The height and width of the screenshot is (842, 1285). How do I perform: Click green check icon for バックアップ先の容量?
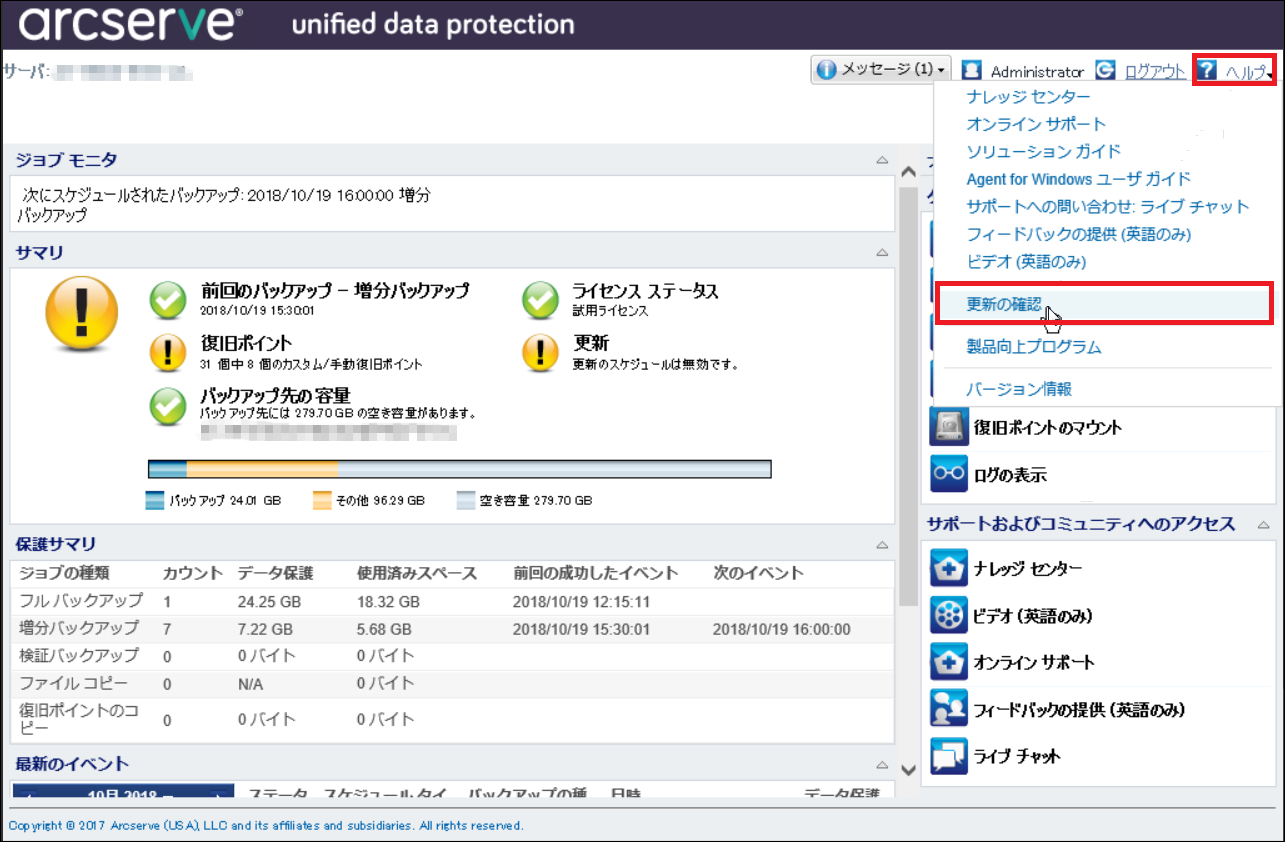point(169,405)
